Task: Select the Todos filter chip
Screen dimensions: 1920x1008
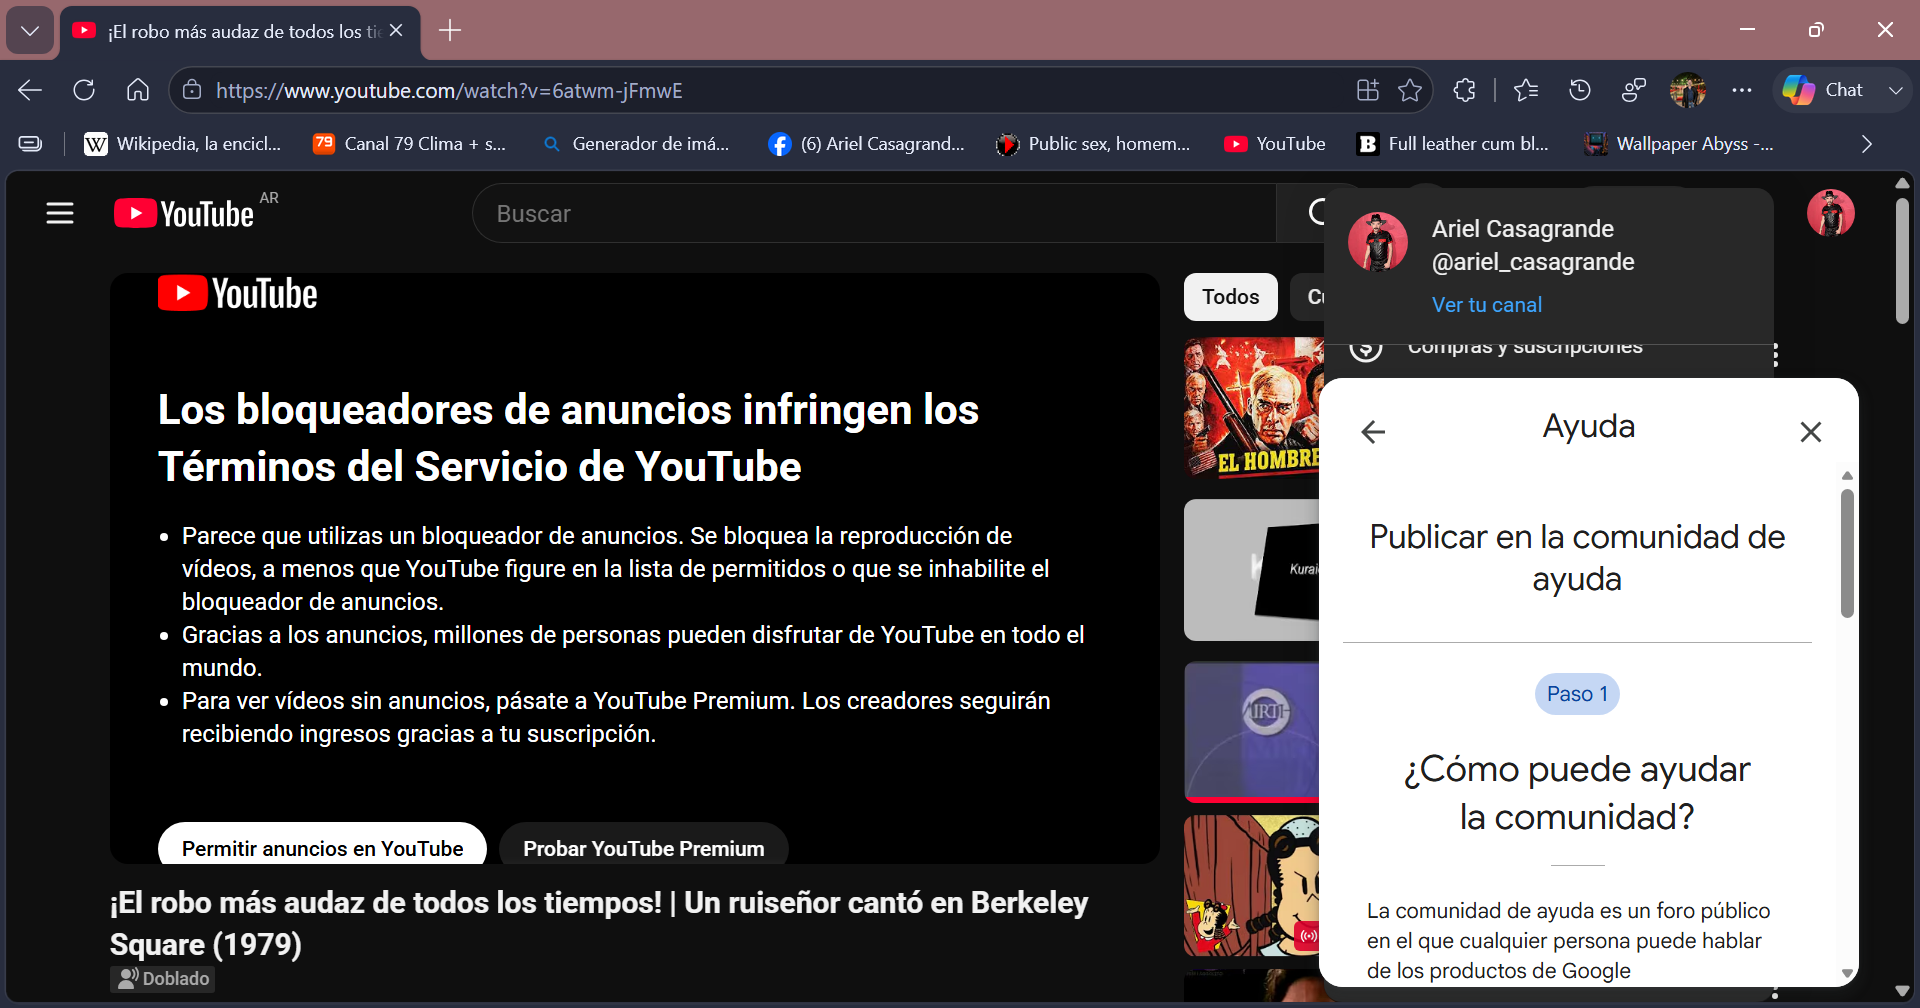Action: pyautogui.click(x=1231, y=297)
